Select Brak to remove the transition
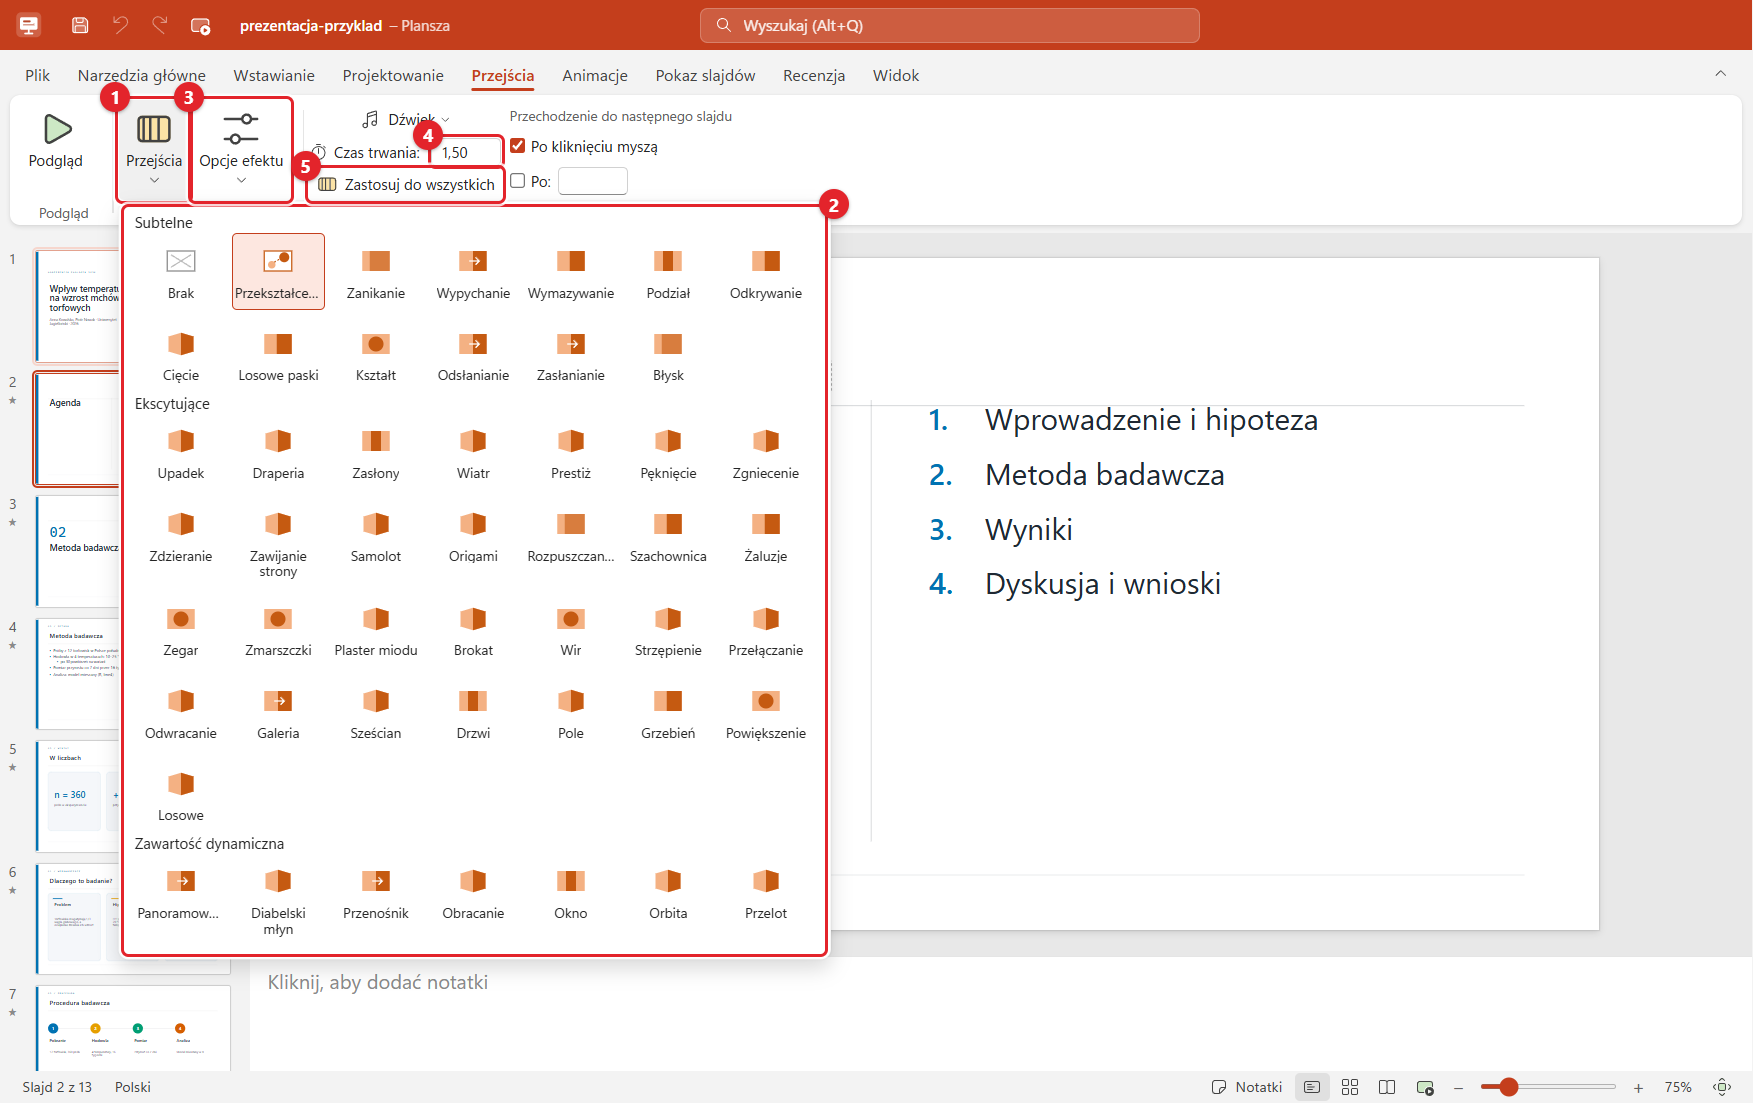The height and width of the screenshot is (1103, 1753). (x=181, y=272)
